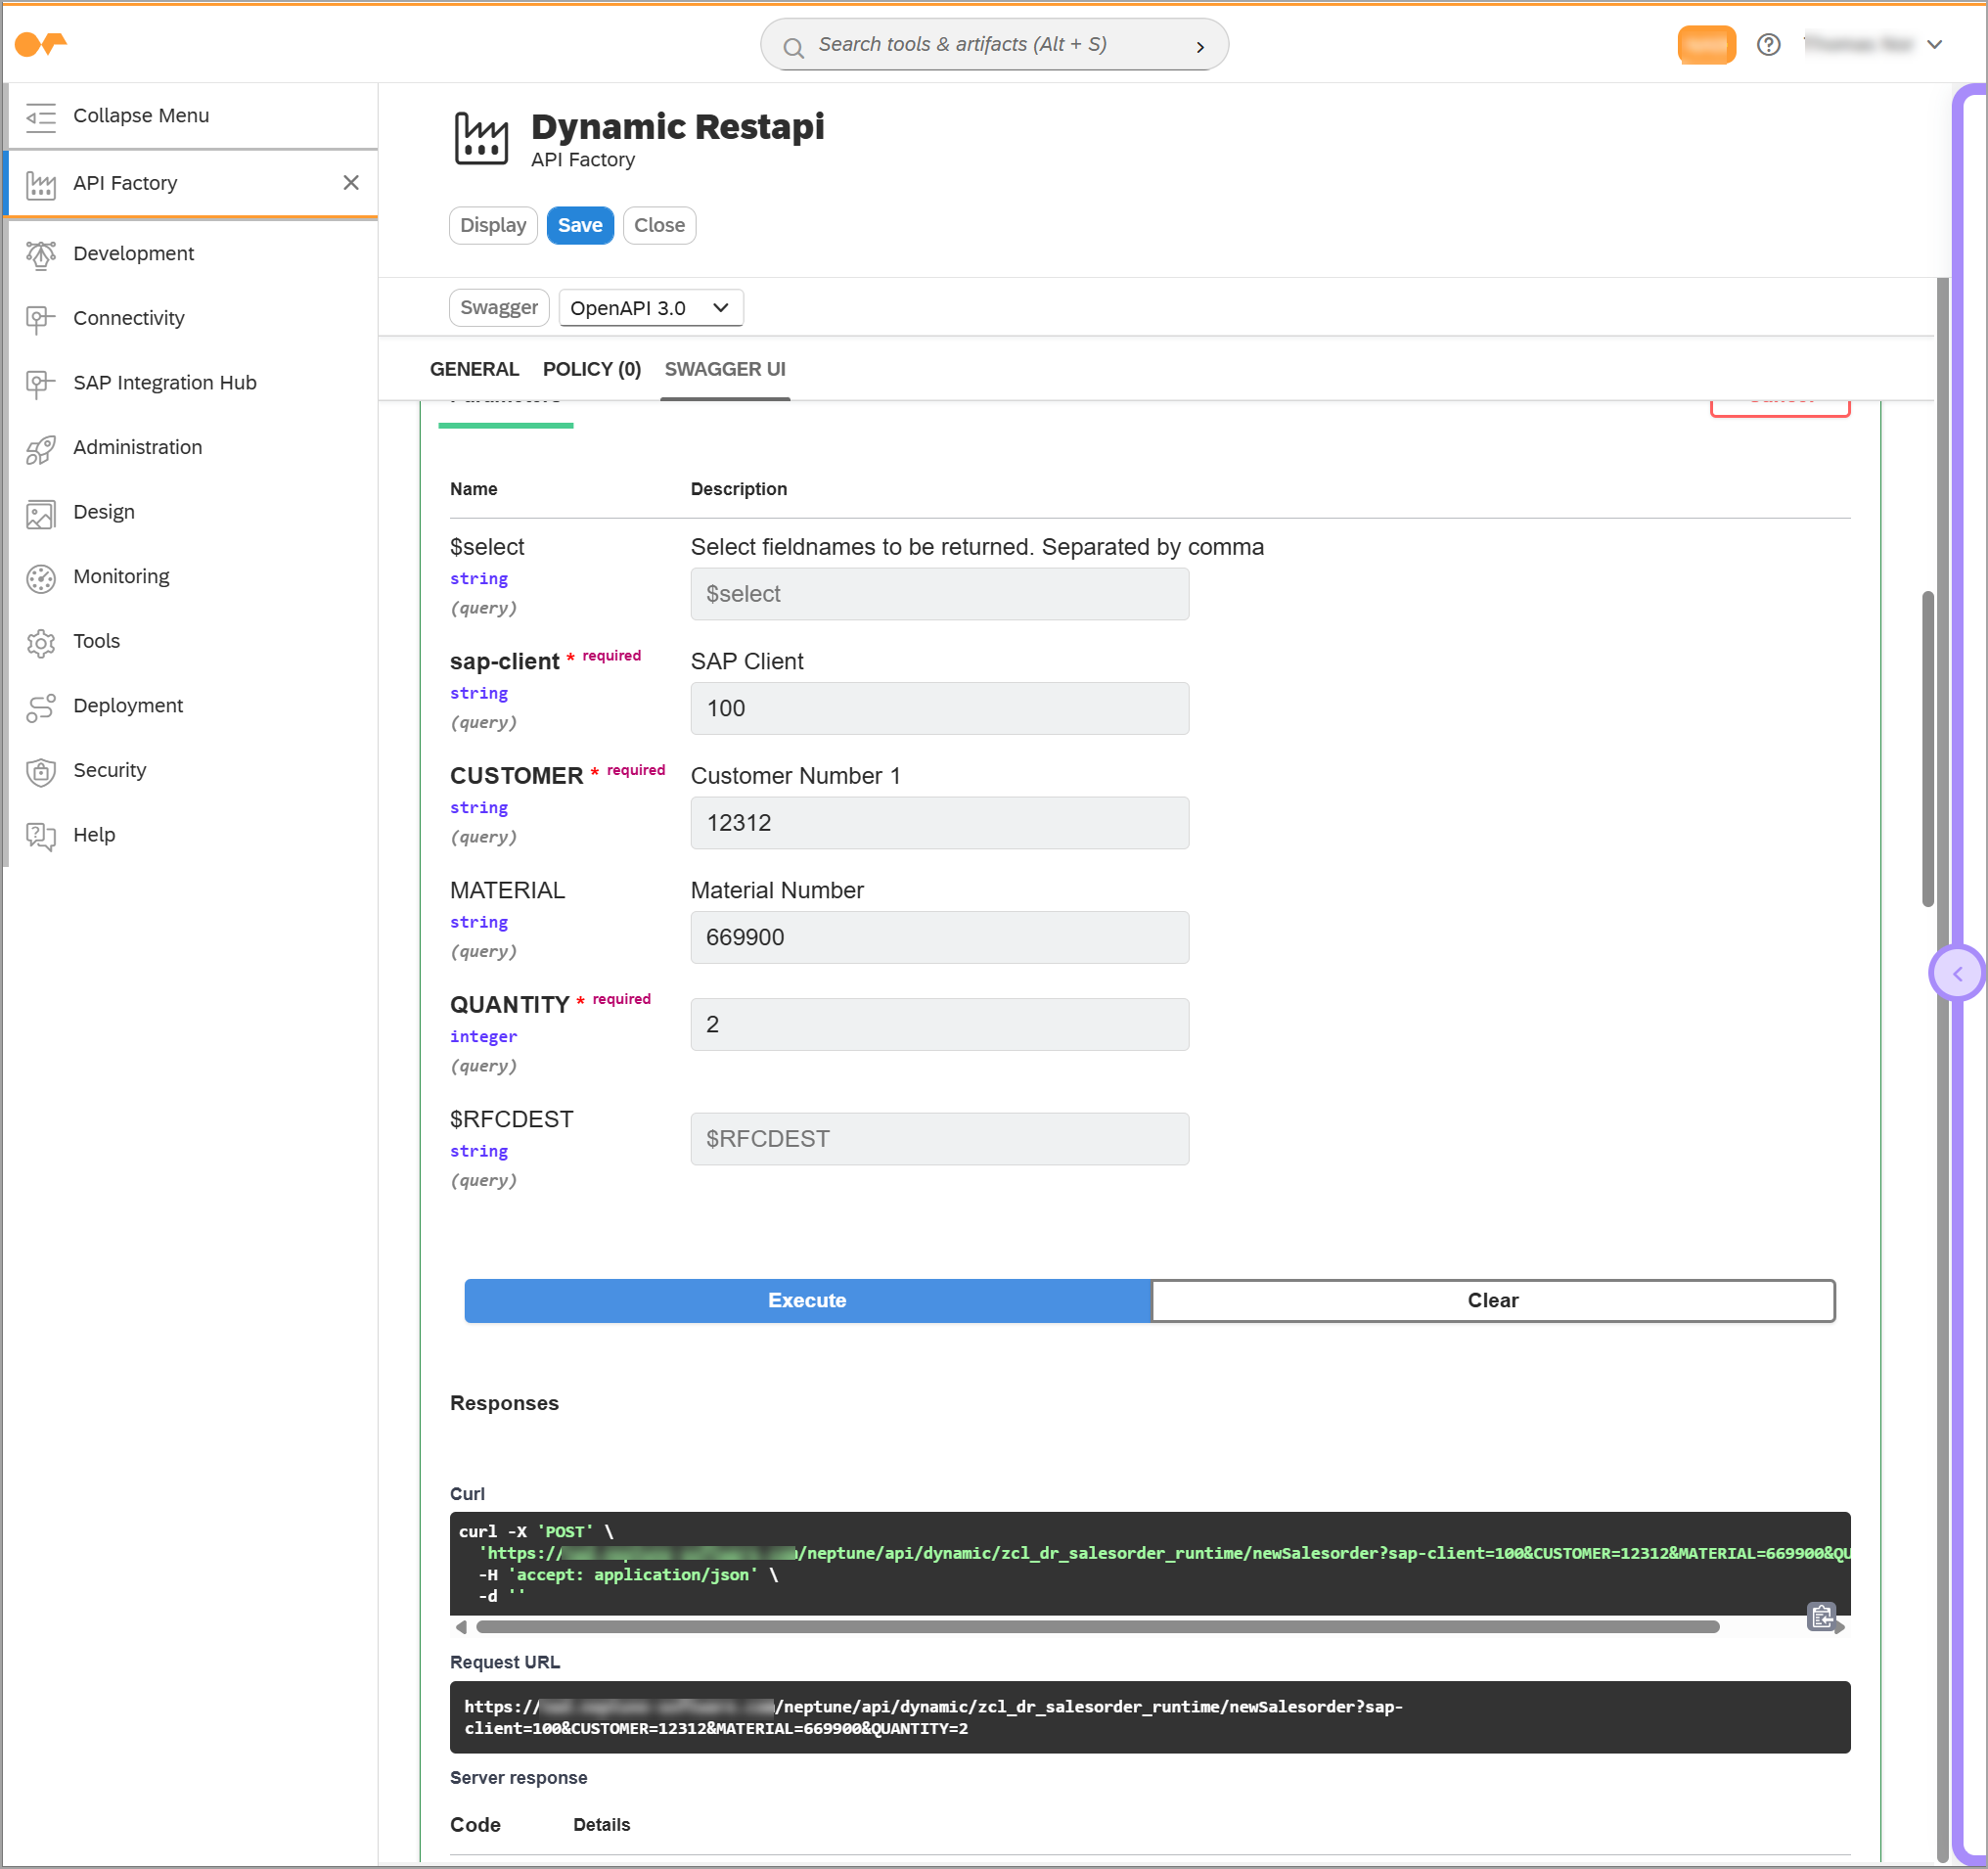This screenshot has height=1869, width=1988.
Task: Save the Dynamic Restapi
Action: 580,225
